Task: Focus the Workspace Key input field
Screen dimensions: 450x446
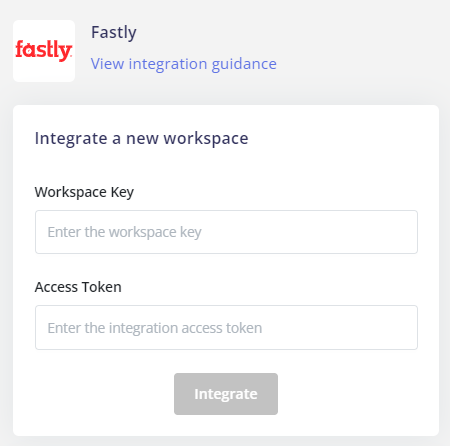Action: pyautogui.click(x=226, y=232)
